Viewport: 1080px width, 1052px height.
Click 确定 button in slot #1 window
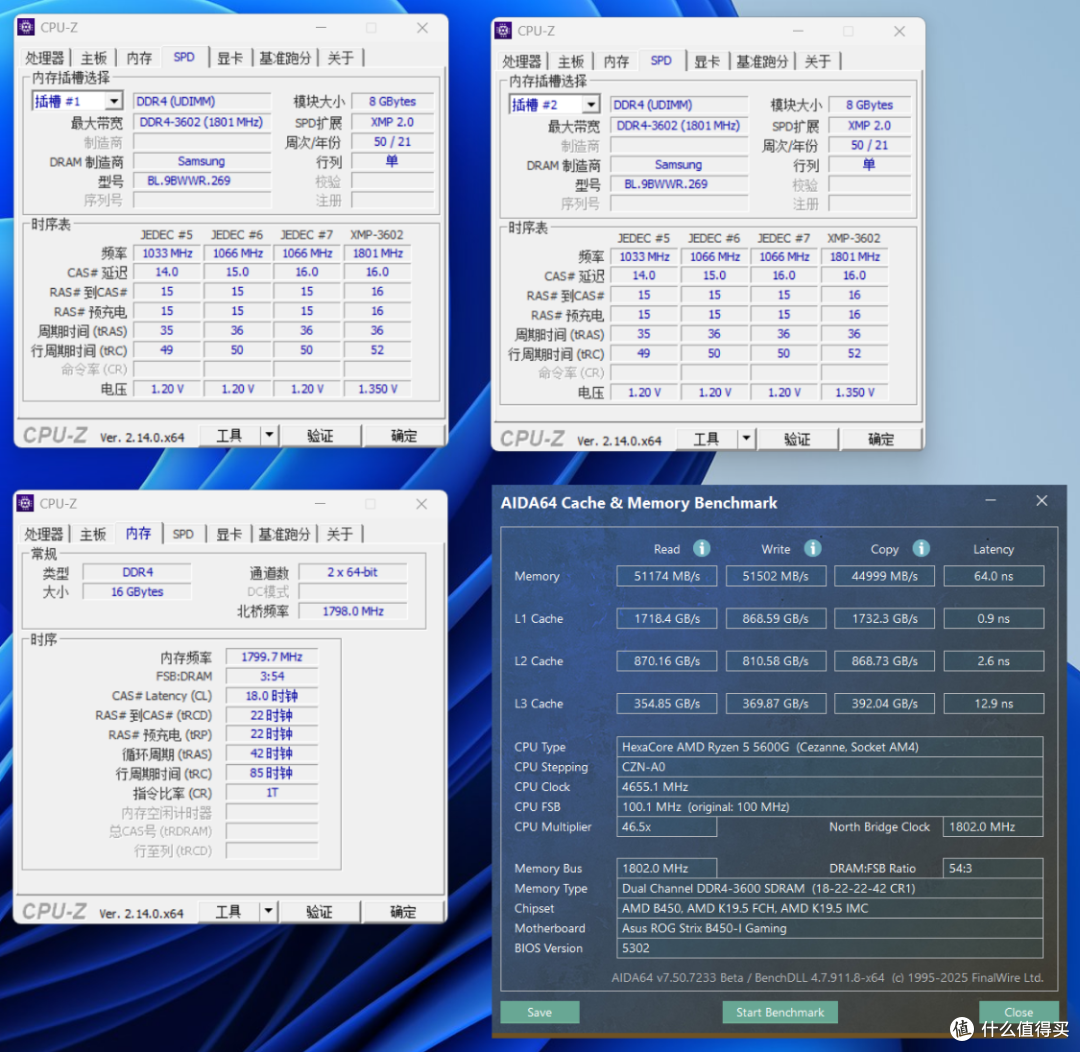tap(404, 435)
